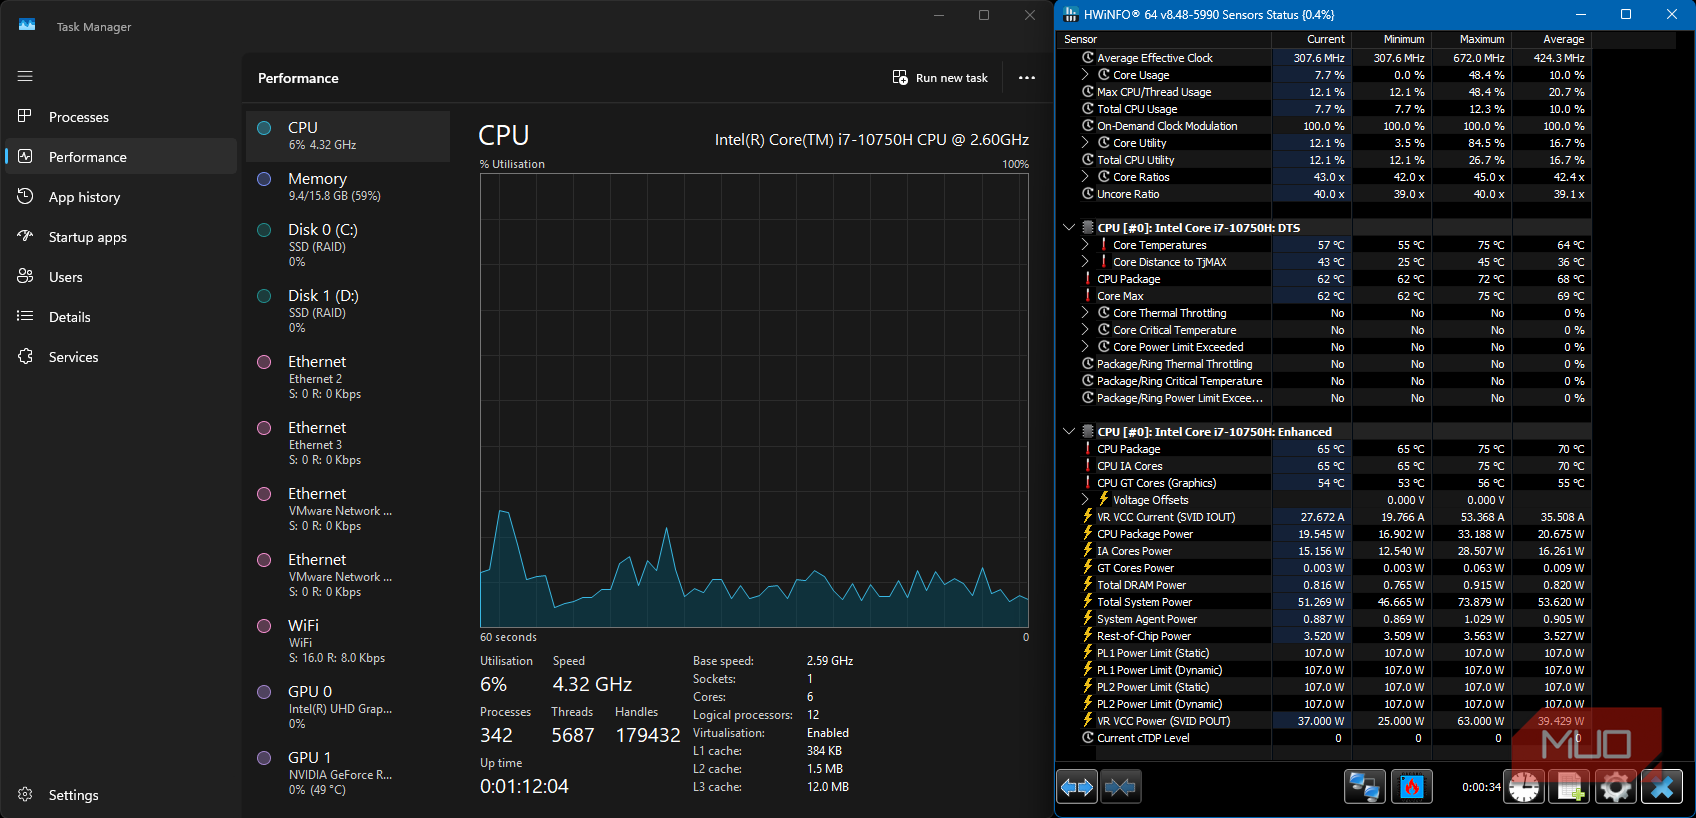The image size is (1696, 818).
Task: Expand Core Distance to TjMAX row
Action: tap(1085, 262)
